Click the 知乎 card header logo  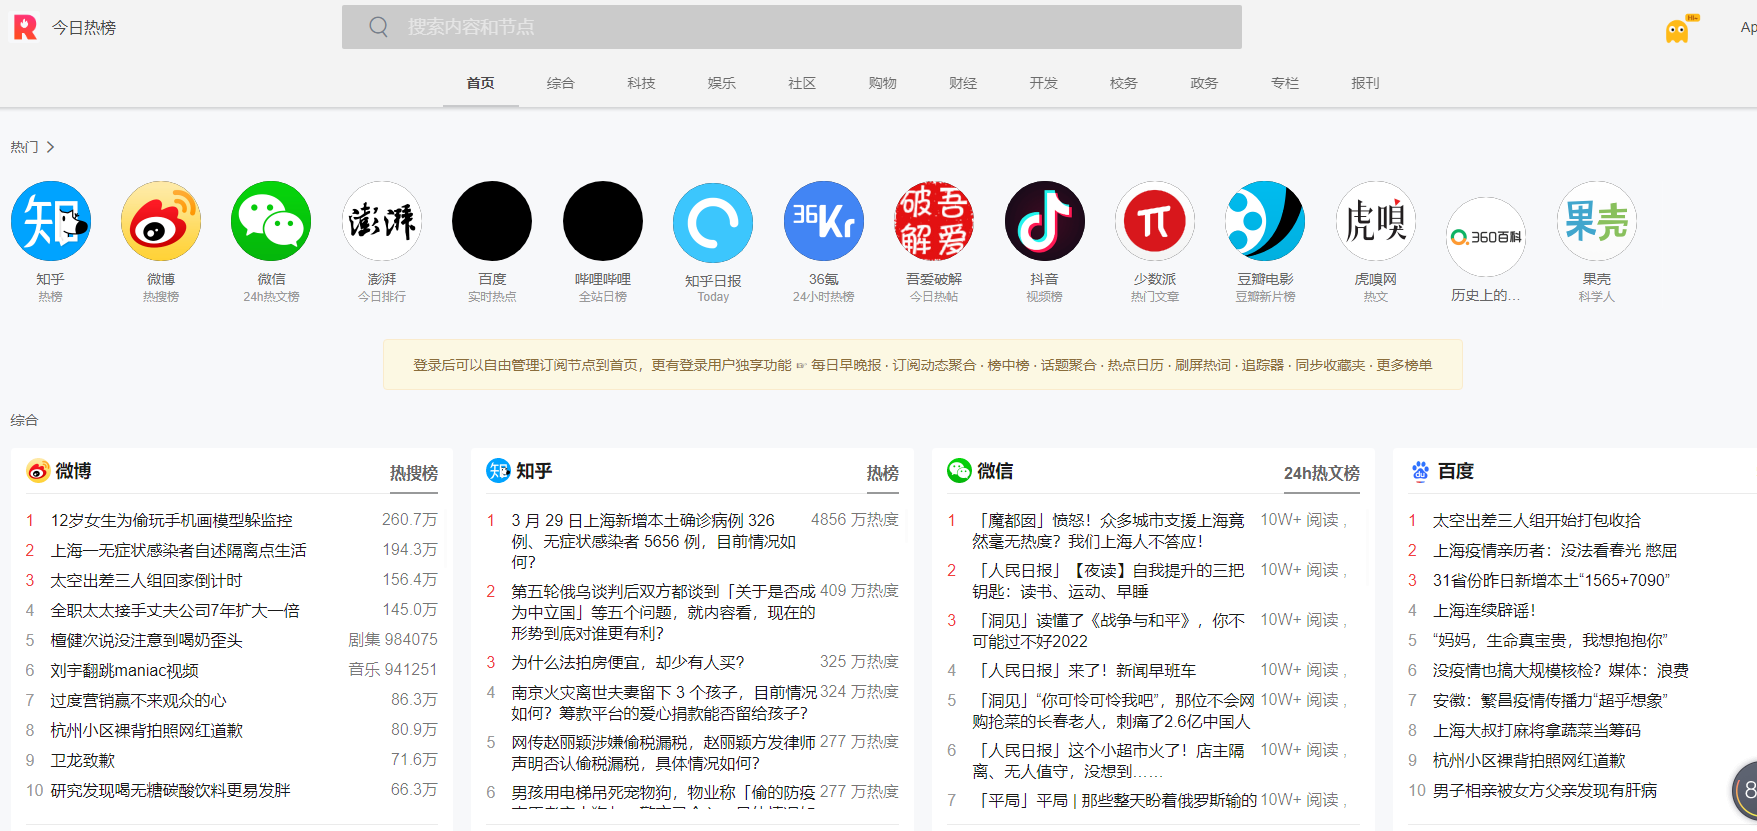click(498, 471)
